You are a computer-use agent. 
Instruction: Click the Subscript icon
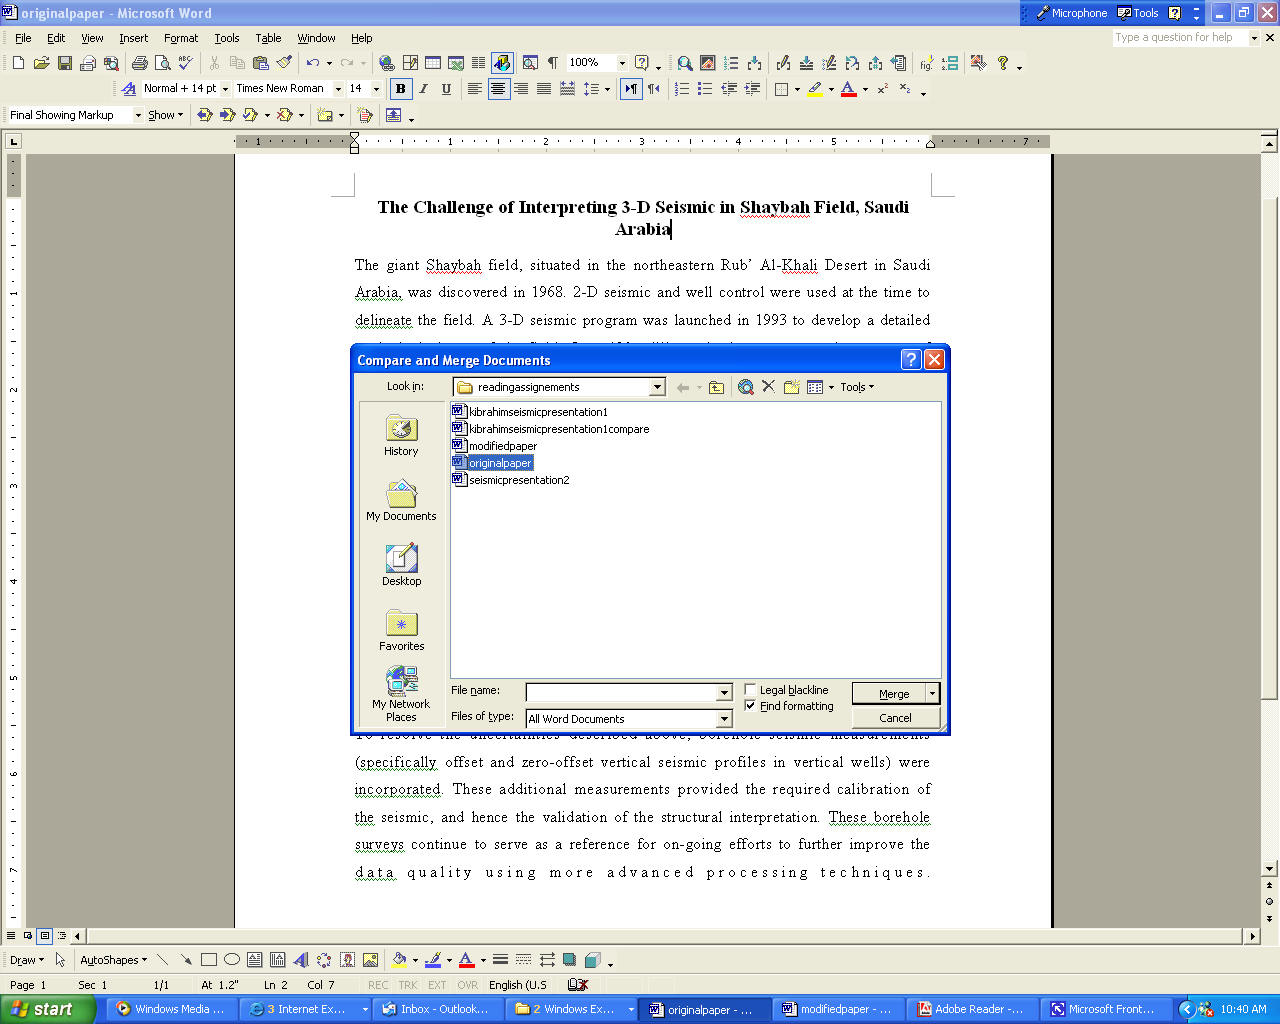(905, 89)
